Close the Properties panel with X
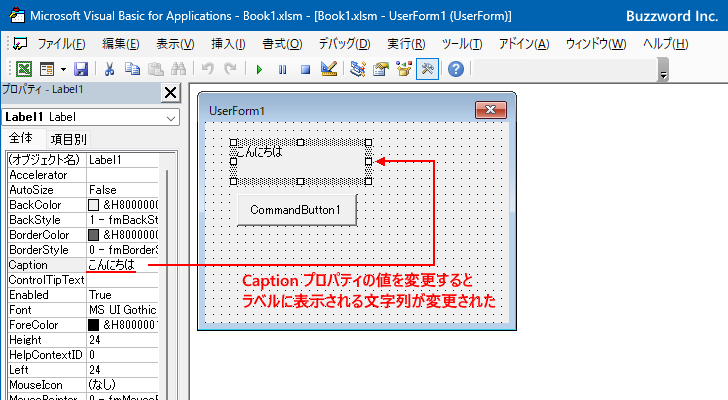The width and height of the screenshot is (728, 400). 170,93
